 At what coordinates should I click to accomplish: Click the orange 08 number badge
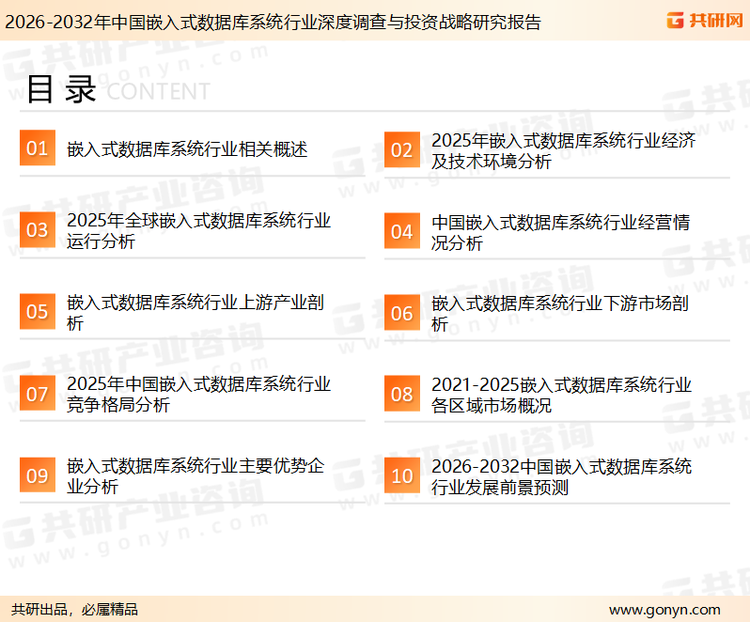pos(402,394)
